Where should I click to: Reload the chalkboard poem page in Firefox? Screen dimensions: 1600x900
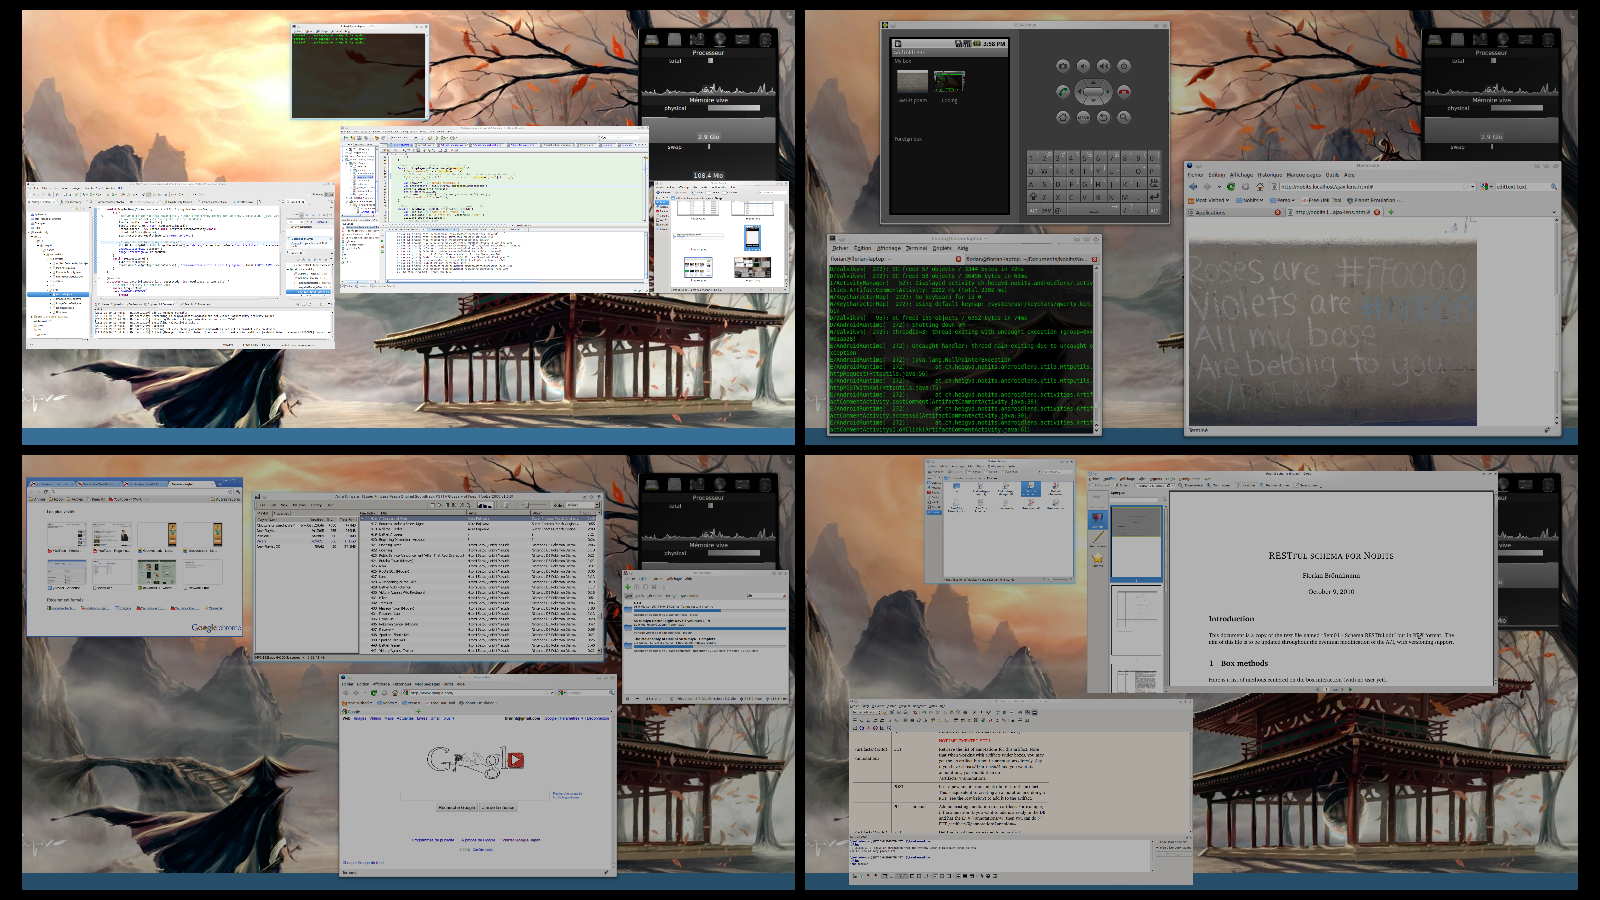click(1231, 186)
